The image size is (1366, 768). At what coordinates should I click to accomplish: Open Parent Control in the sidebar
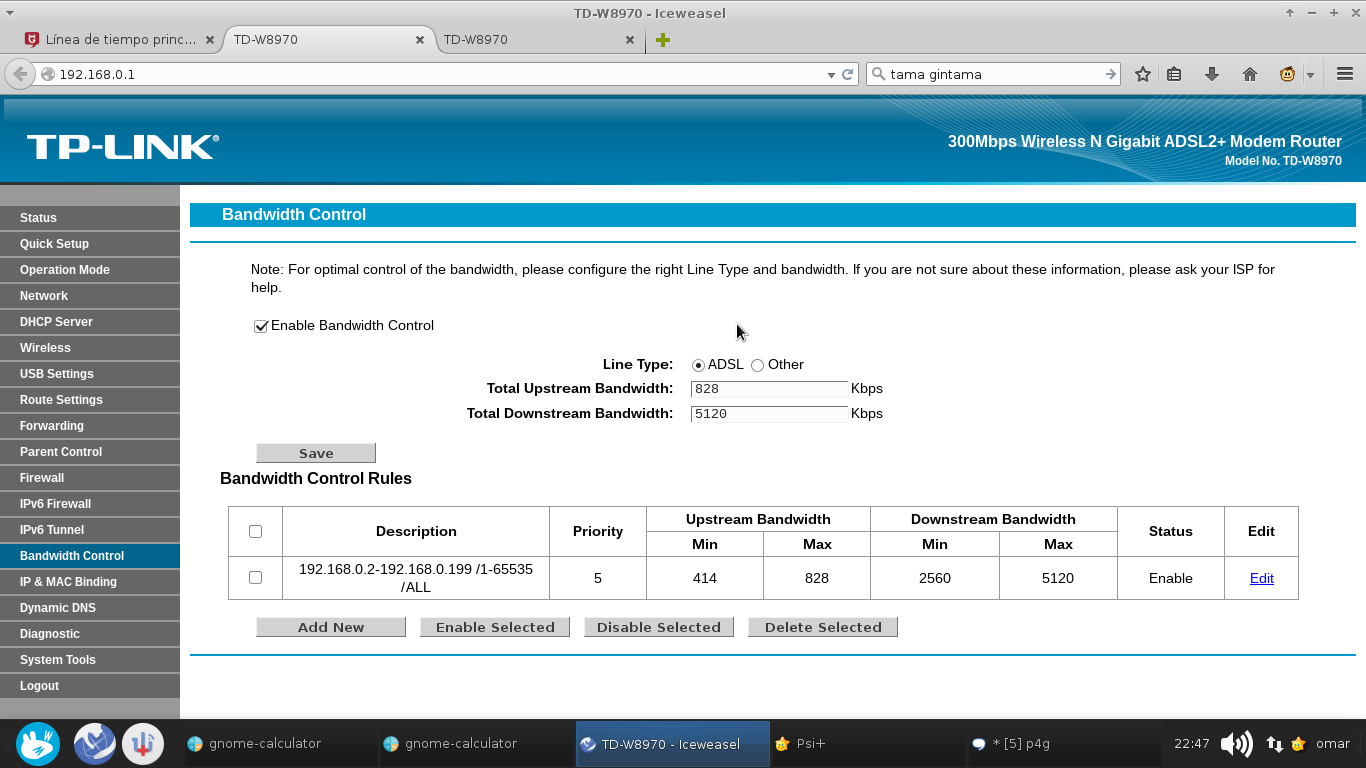click(x=90, y=452)
